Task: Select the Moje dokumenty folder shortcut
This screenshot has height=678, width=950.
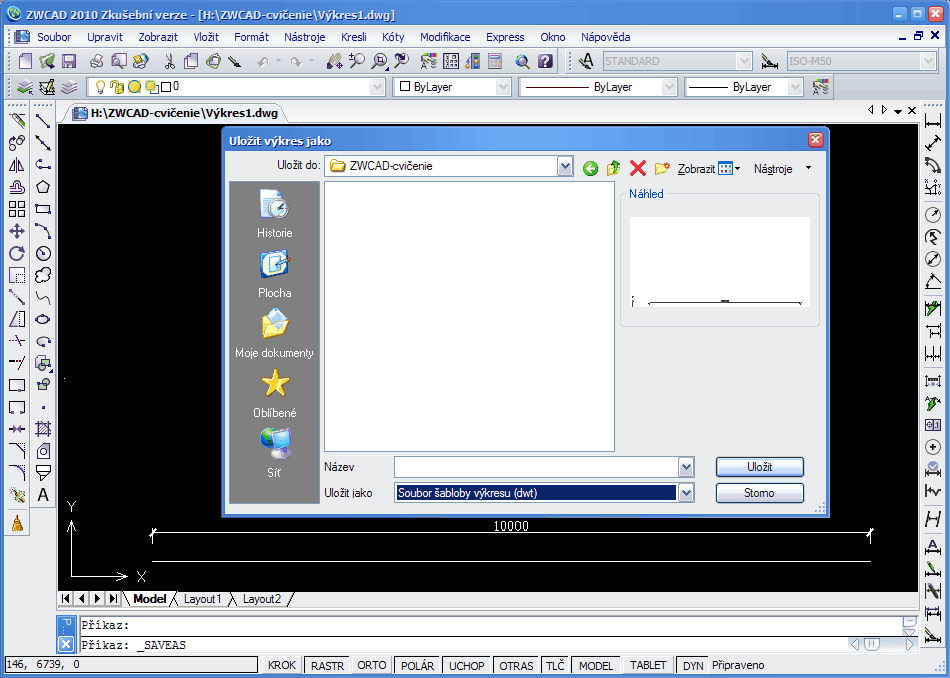Action: [x=274, y=334]
